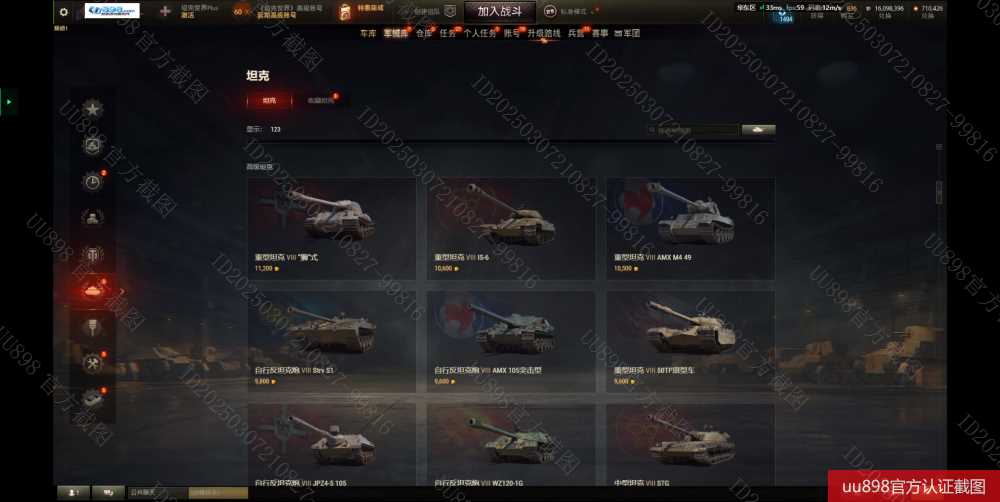
Task: Click the 加入战斗 battle button
Action: coord(499,11)
